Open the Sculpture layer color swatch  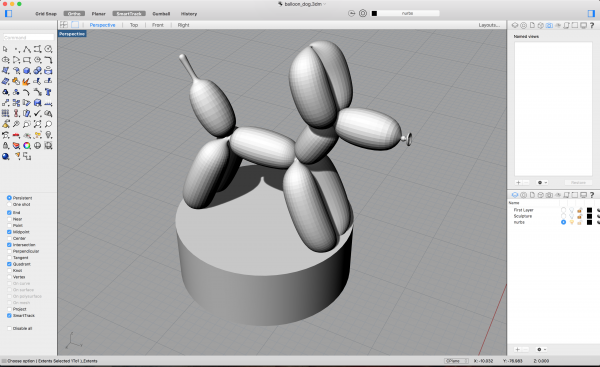[x=589, y=216]
